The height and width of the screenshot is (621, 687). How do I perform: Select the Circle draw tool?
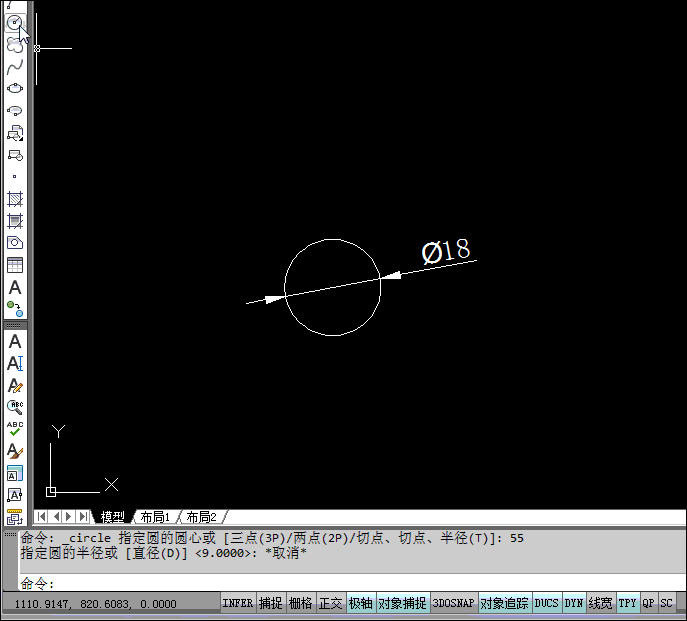(15, 22)
